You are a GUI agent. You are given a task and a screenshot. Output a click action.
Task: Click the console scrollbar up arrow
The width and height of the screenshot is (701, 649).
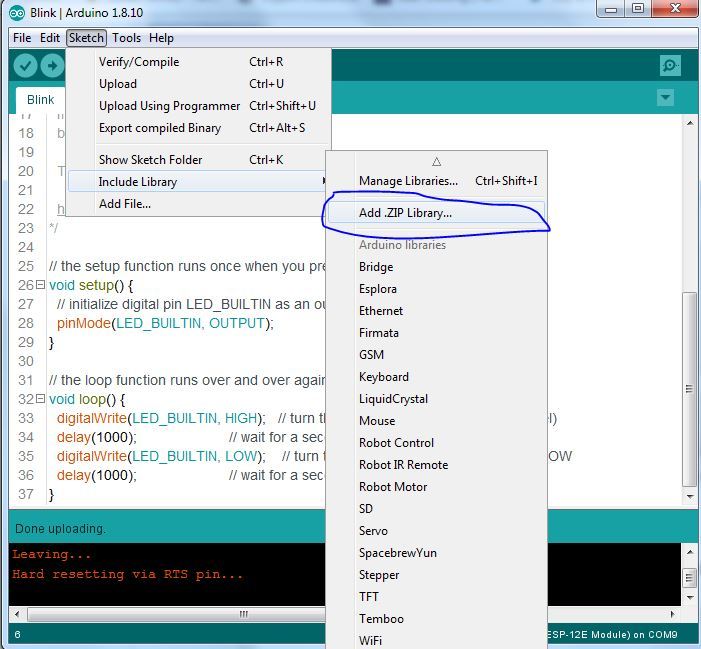pyautogui.click(x=690, y=552)
